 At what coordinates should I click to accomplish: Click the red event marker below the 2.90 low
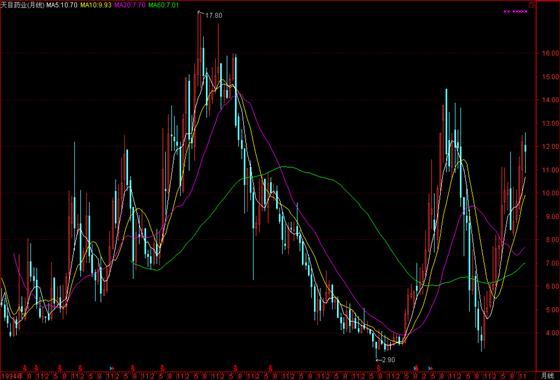pyautogui.click(x=379, y=368)
